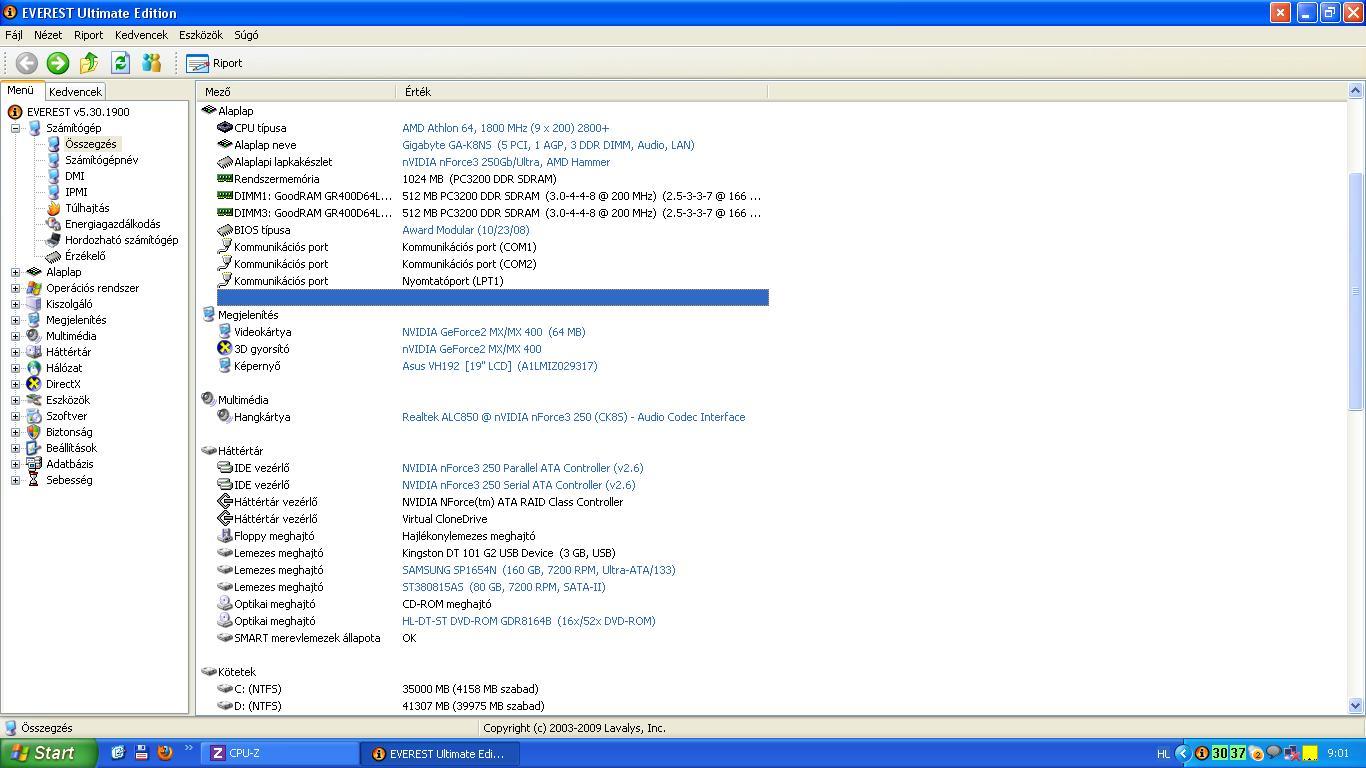This screenshot has width=1366, height=768.
Task: Expand the DirectX tree node
Action: click(x=15, y=384)
